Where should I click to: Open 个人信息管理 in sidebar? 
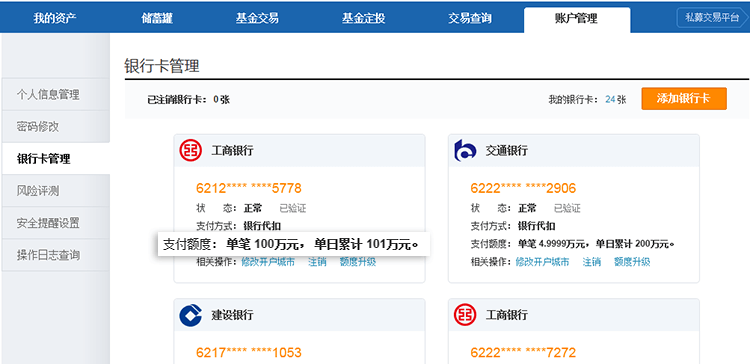point(55,95)
